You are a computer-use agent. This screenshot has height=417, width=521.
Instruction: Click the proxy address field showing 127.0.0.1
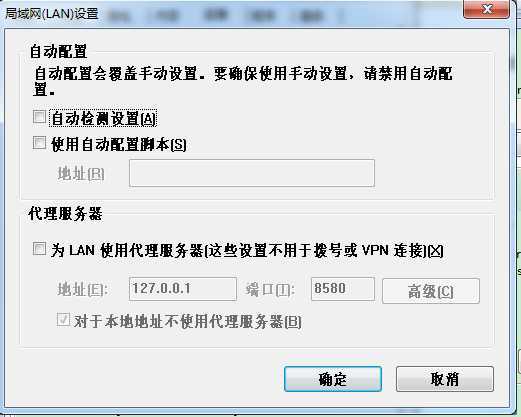183,289
